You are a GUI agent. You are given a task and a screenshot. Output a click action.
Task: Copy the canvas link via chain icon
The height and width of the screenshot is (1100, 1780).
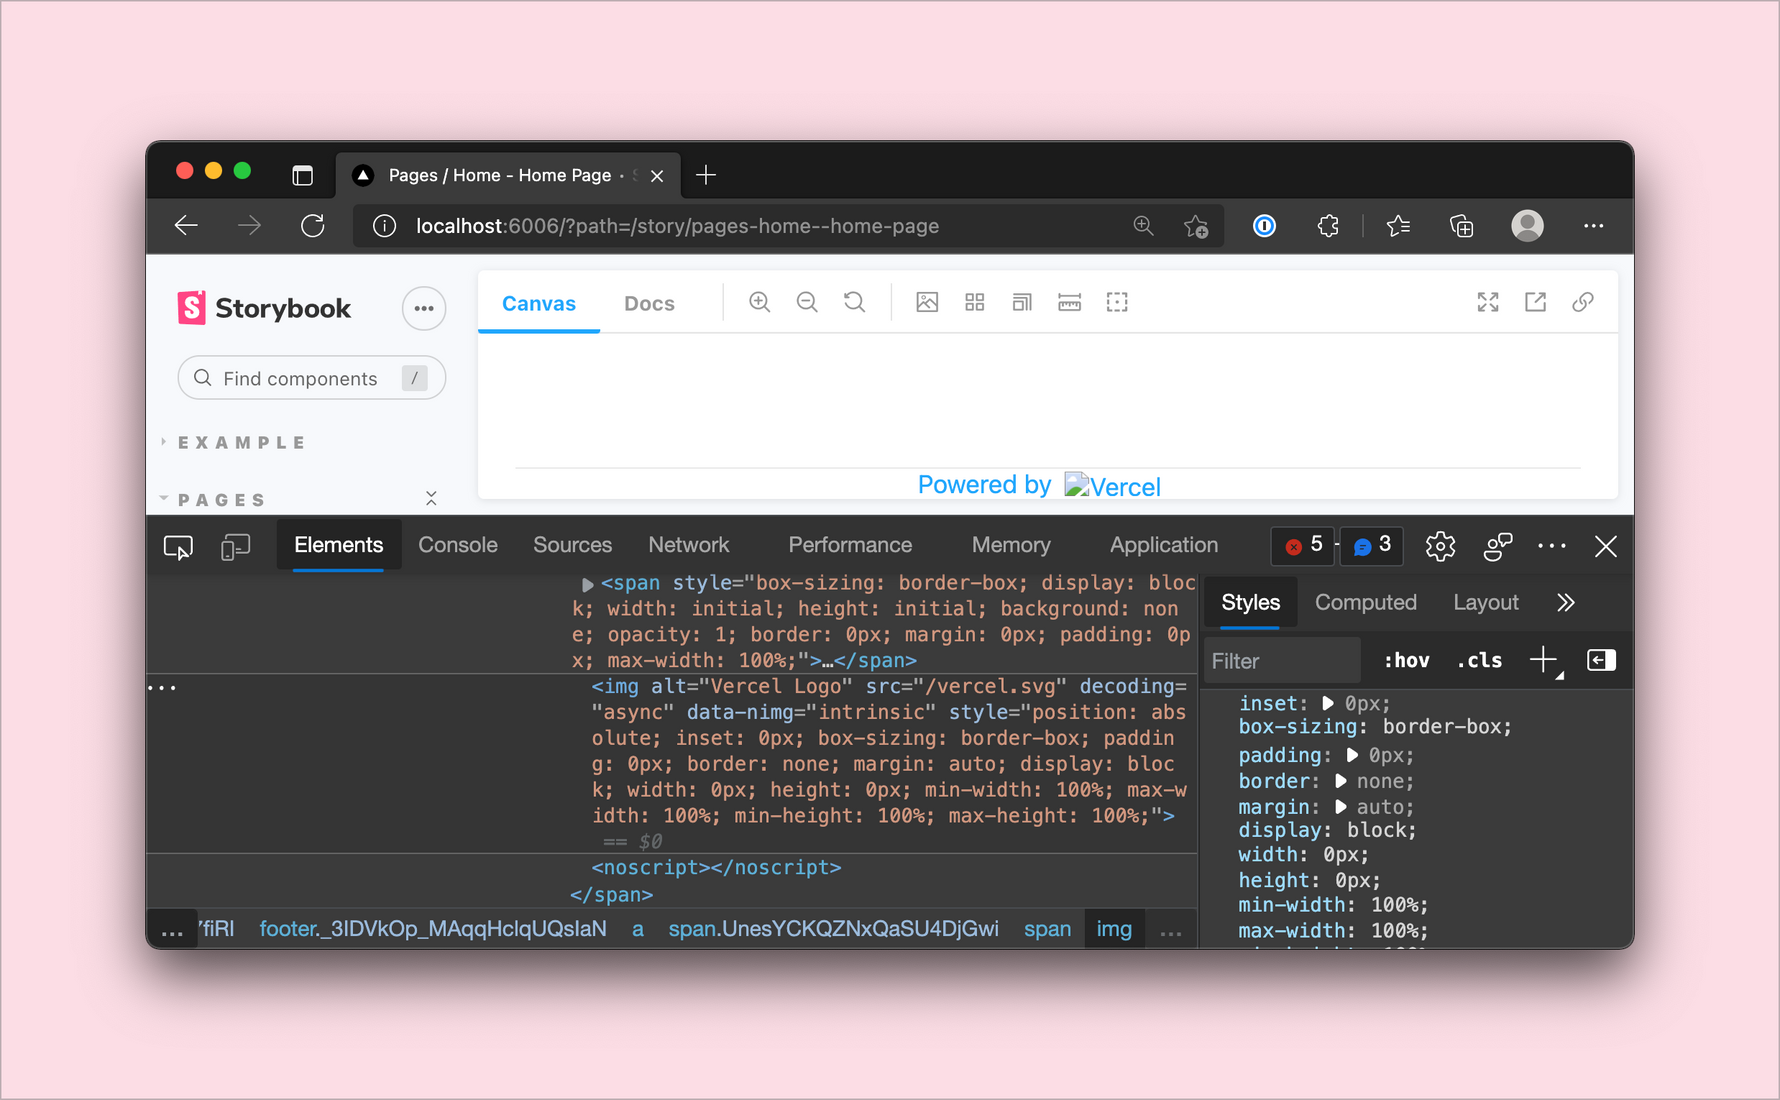click(x=1583, y=301)
